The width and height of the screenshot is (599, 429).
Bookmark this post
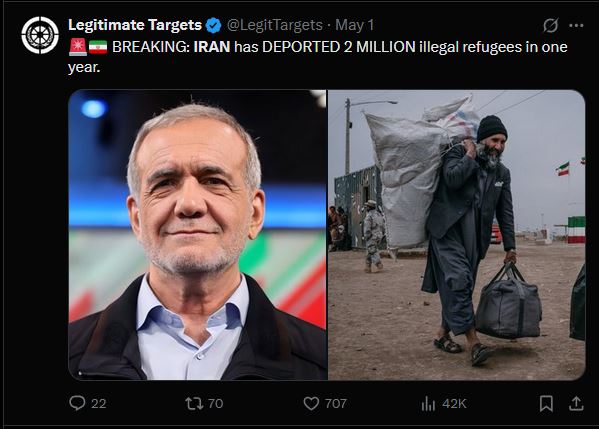[546, 403]
